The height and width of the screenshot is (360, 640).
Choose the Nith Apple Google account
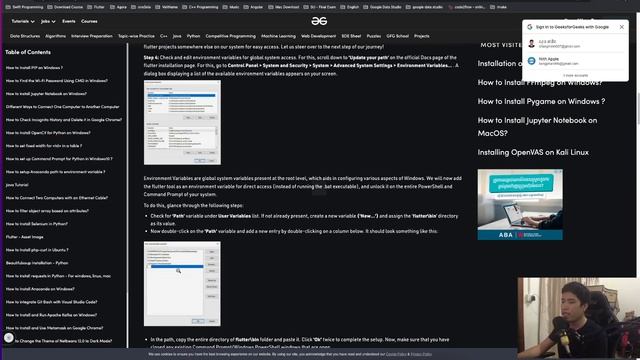575,61
